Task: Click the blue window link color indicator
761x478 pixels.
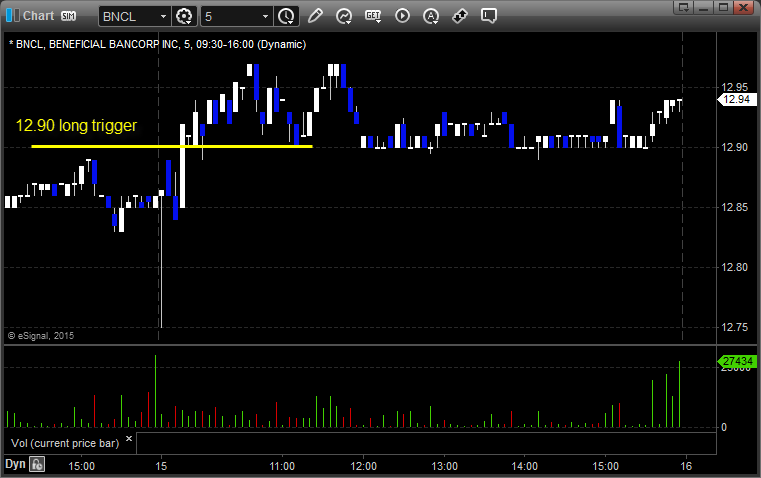Action: tap(13, 16)
